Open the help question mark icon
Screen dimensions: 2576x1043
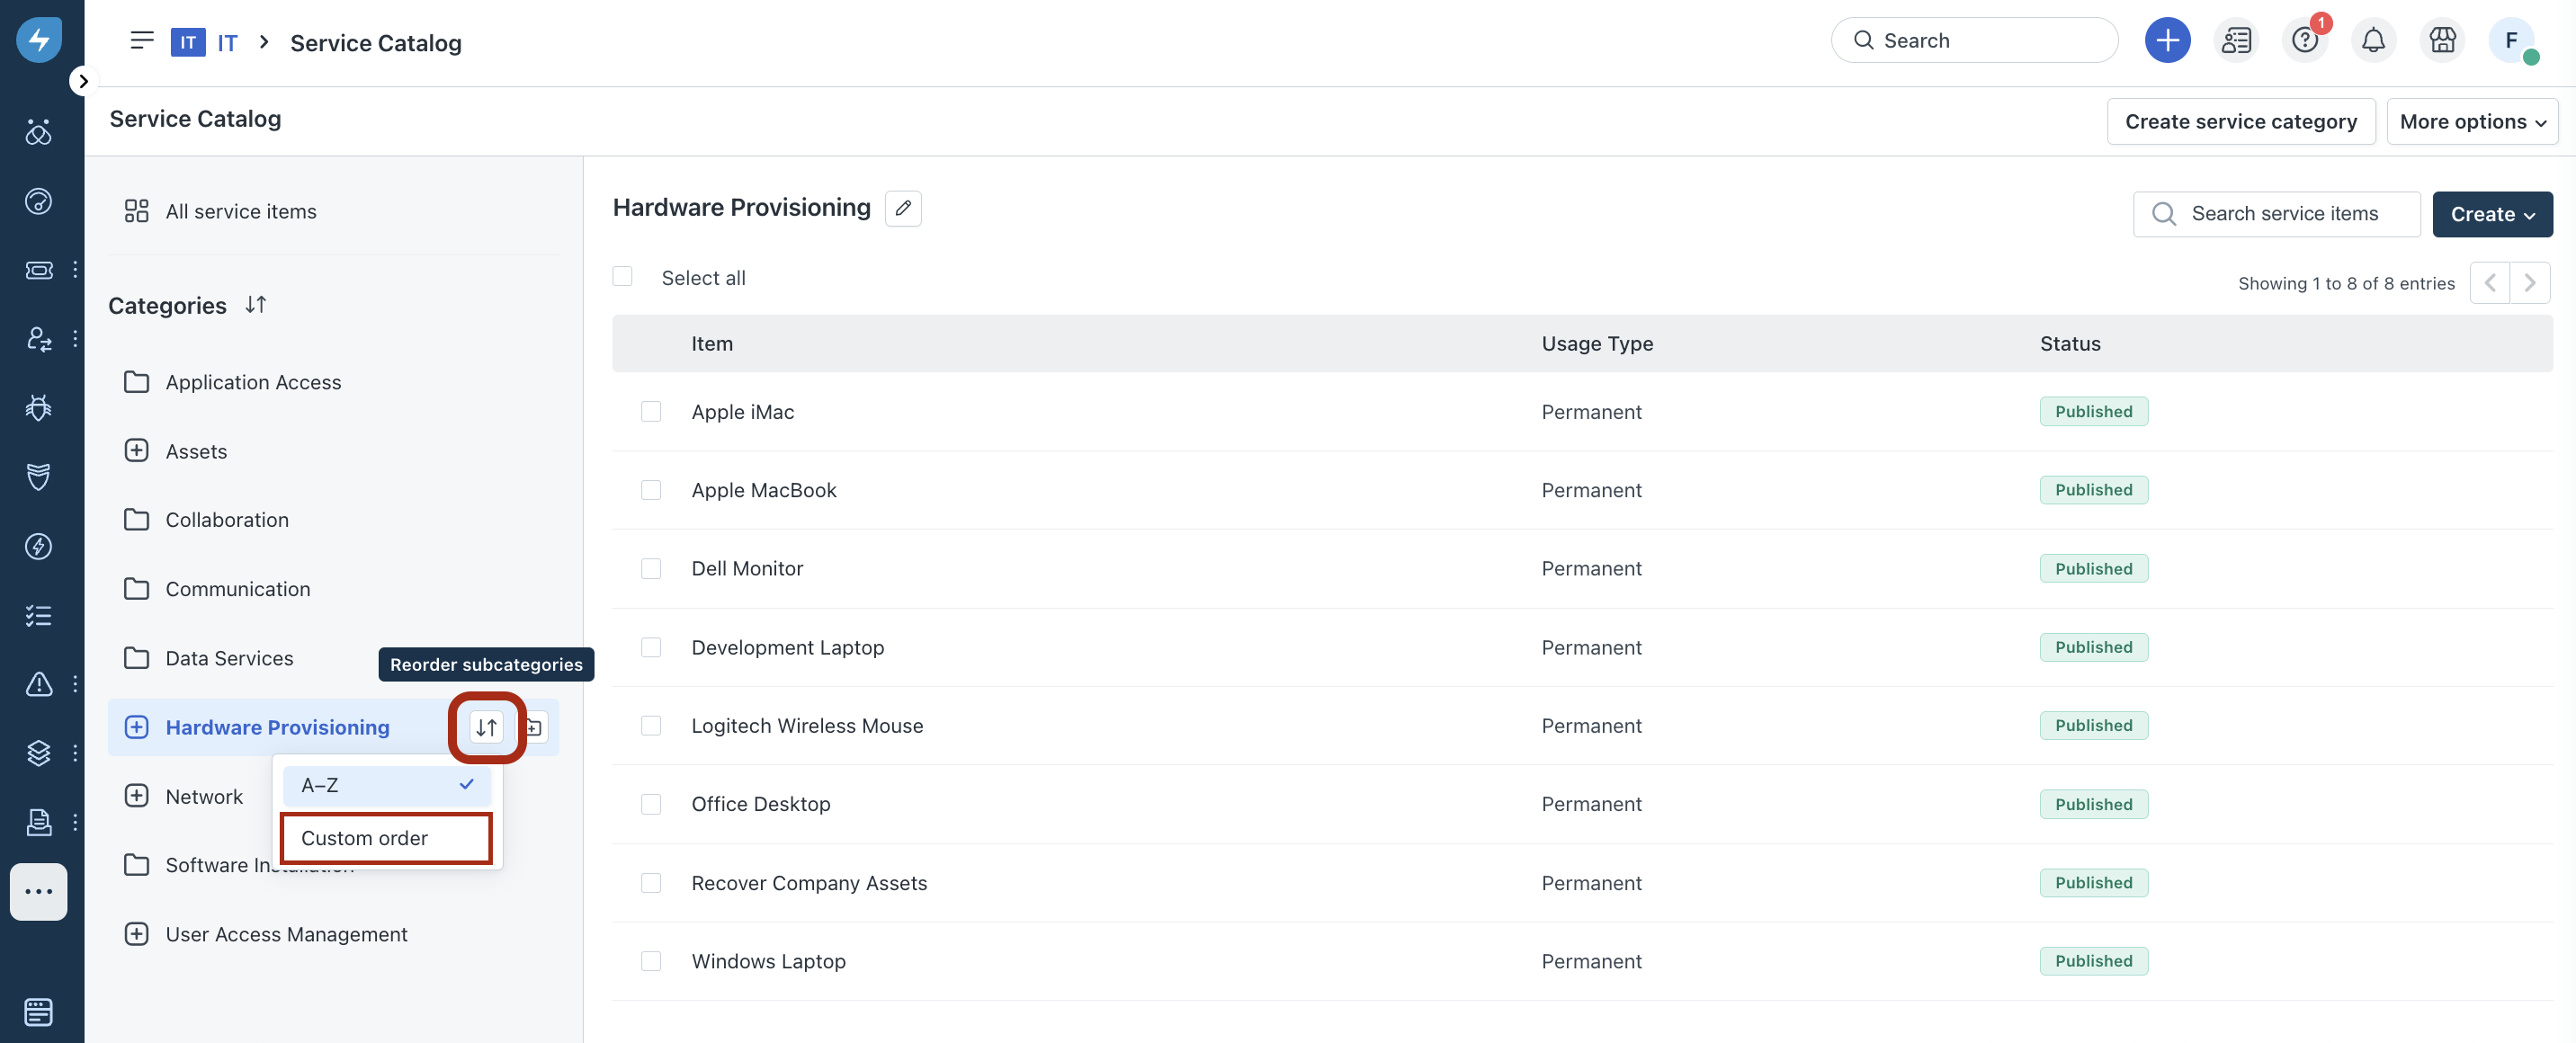pos(2304,40)
